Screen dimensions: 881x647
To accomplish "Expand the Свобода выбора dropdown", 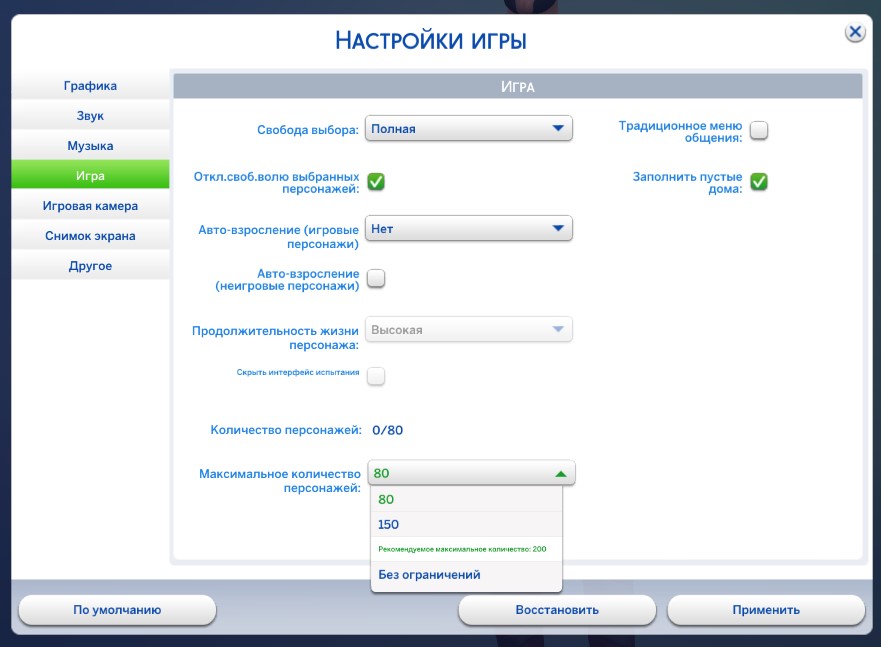I will tap(468, 128).
